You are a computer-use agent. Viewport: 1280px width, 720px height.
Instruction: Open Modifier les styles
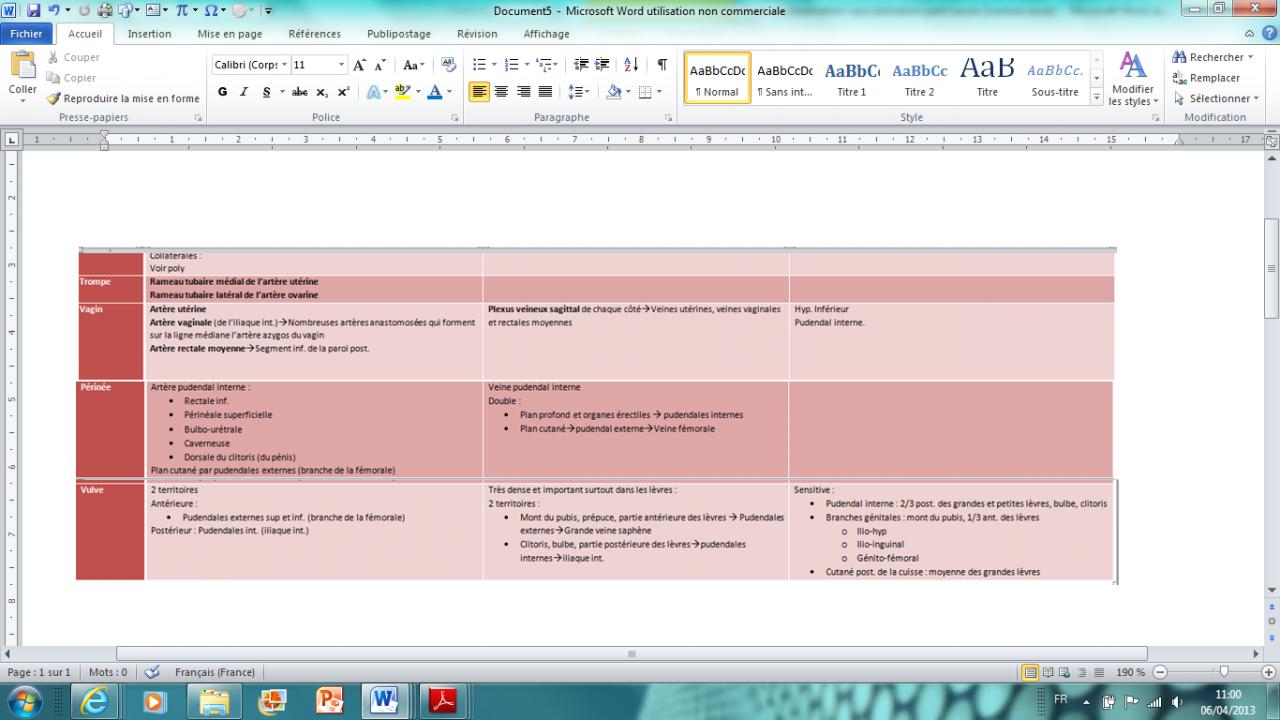[1133, 80]
